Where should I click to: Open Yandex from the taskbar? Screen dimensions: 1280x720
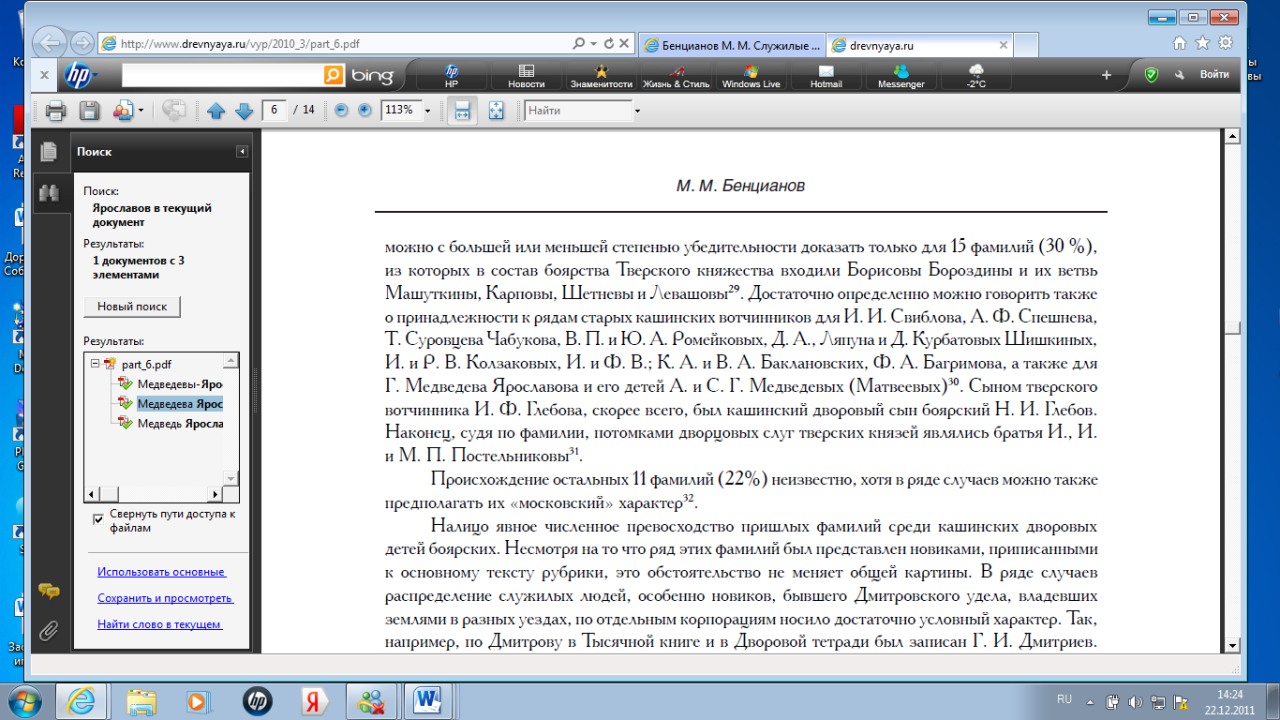316,700
